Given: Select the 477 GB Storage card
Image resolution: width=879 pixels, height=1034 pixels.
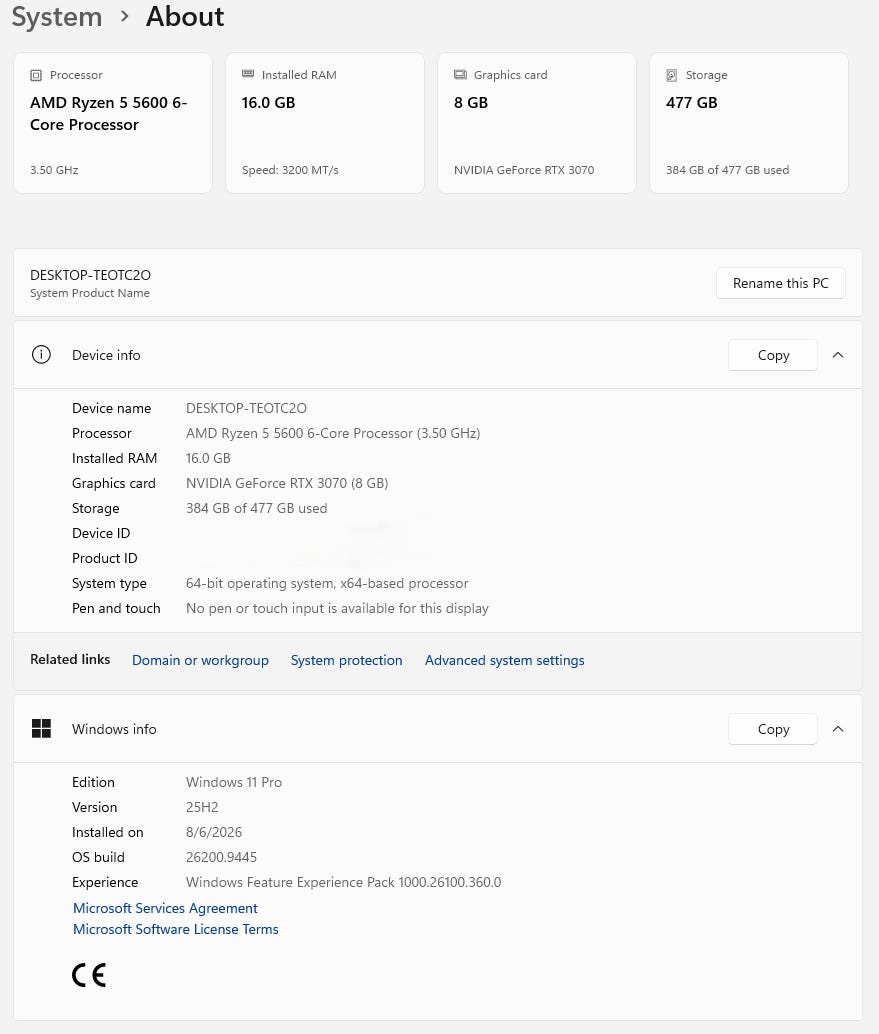Looking at the screenshot, I should coord(749,123).
